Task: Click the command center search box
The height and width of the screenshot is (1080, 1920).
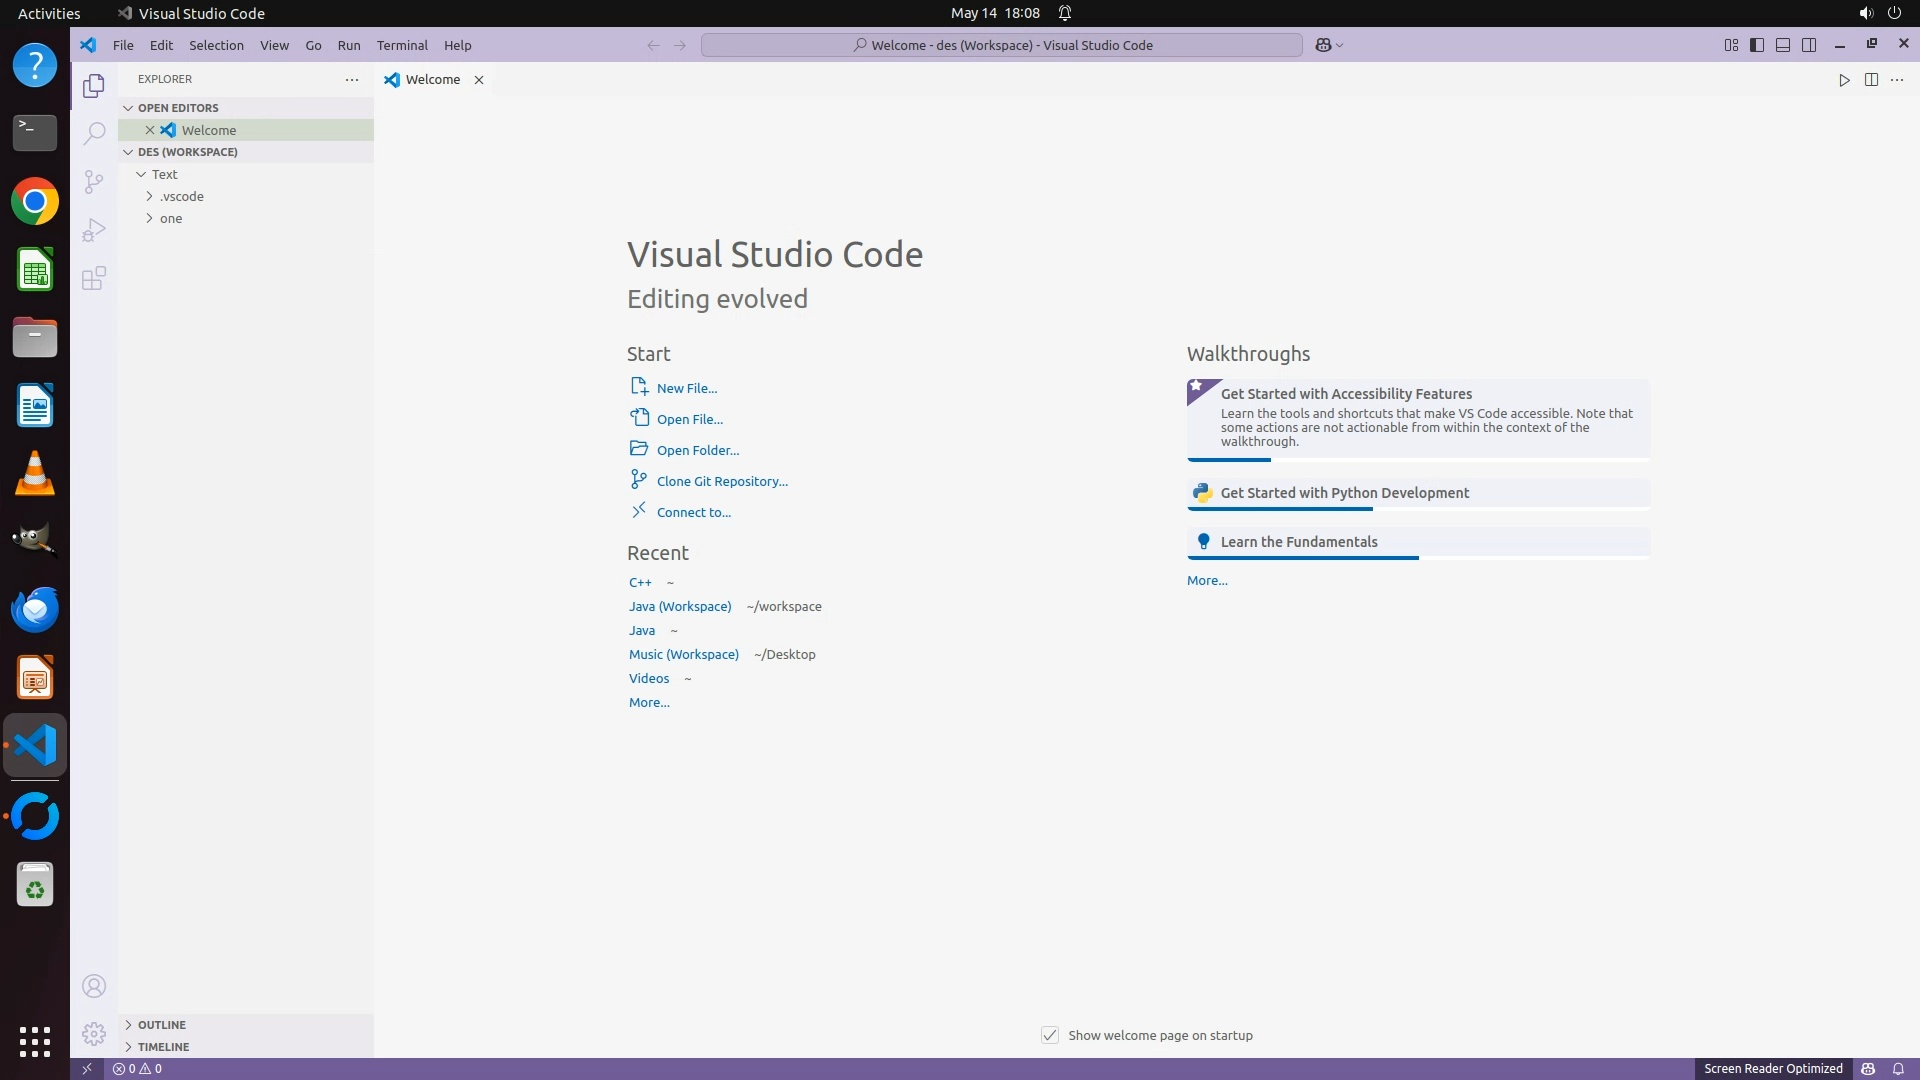Action: [1002, 45]
